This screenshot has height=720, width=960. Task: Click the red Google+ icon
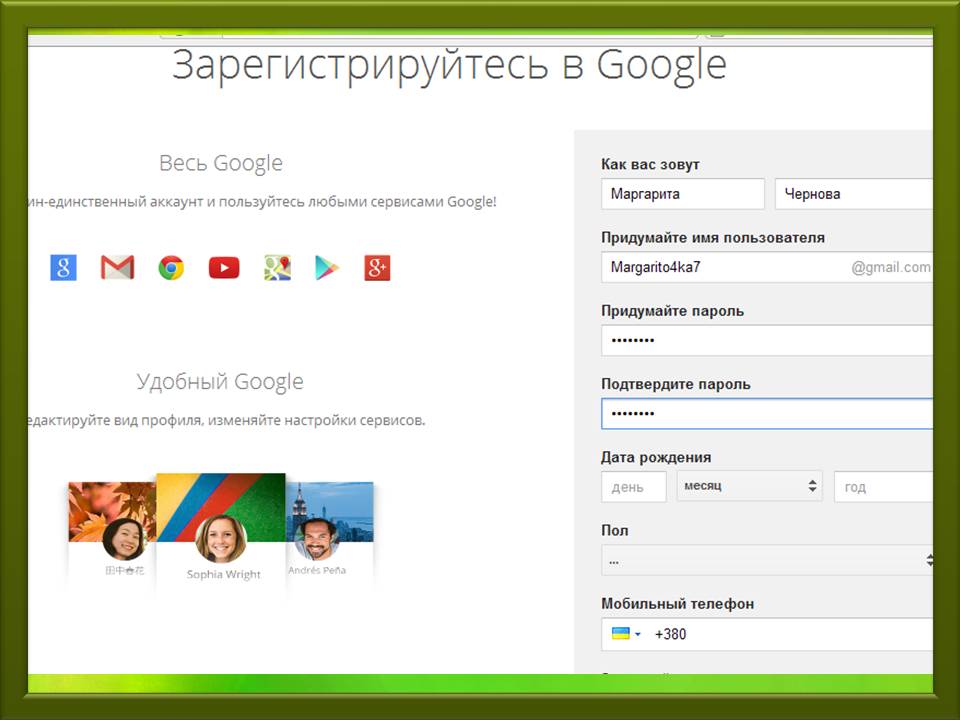(377, 268)
